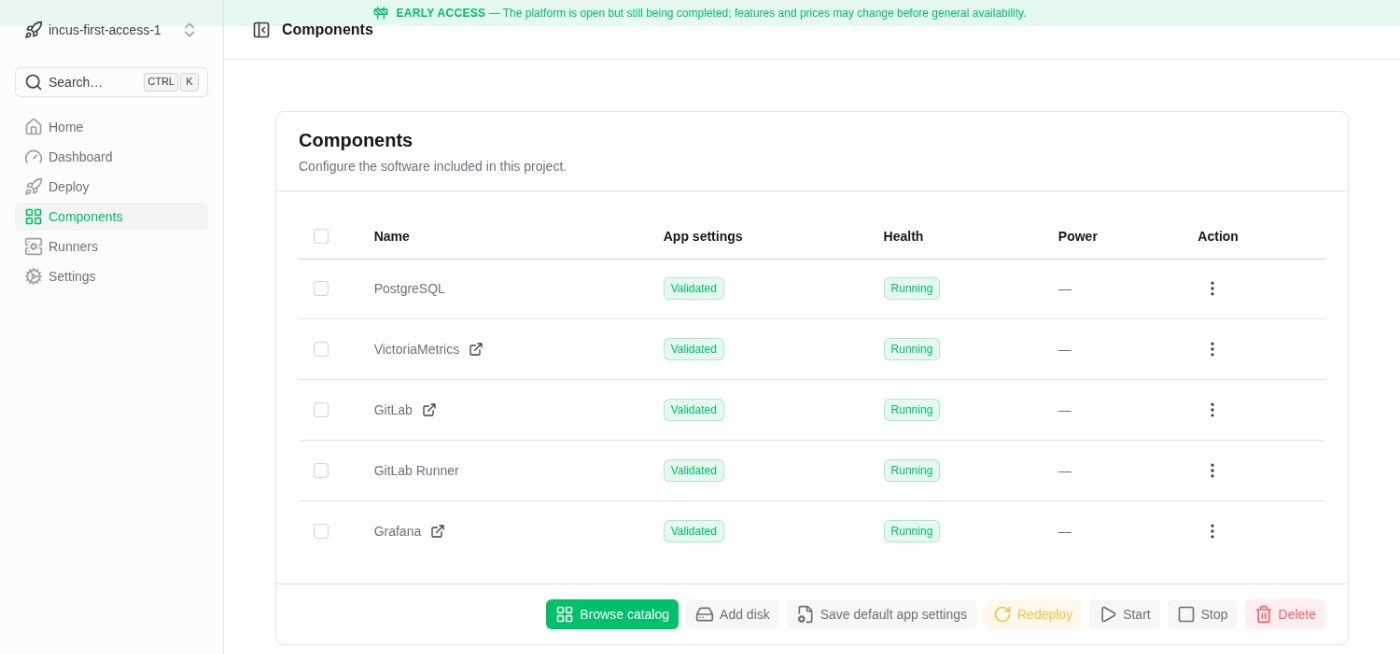Click Validated badge in GitLab row

[693, 410]
